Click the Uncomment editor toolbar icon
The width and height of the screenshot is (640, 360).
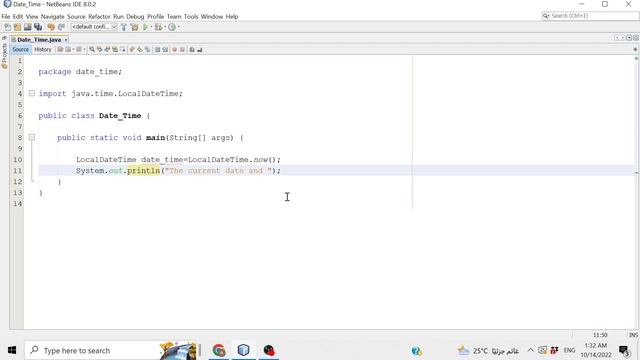(x=200, y=49)
